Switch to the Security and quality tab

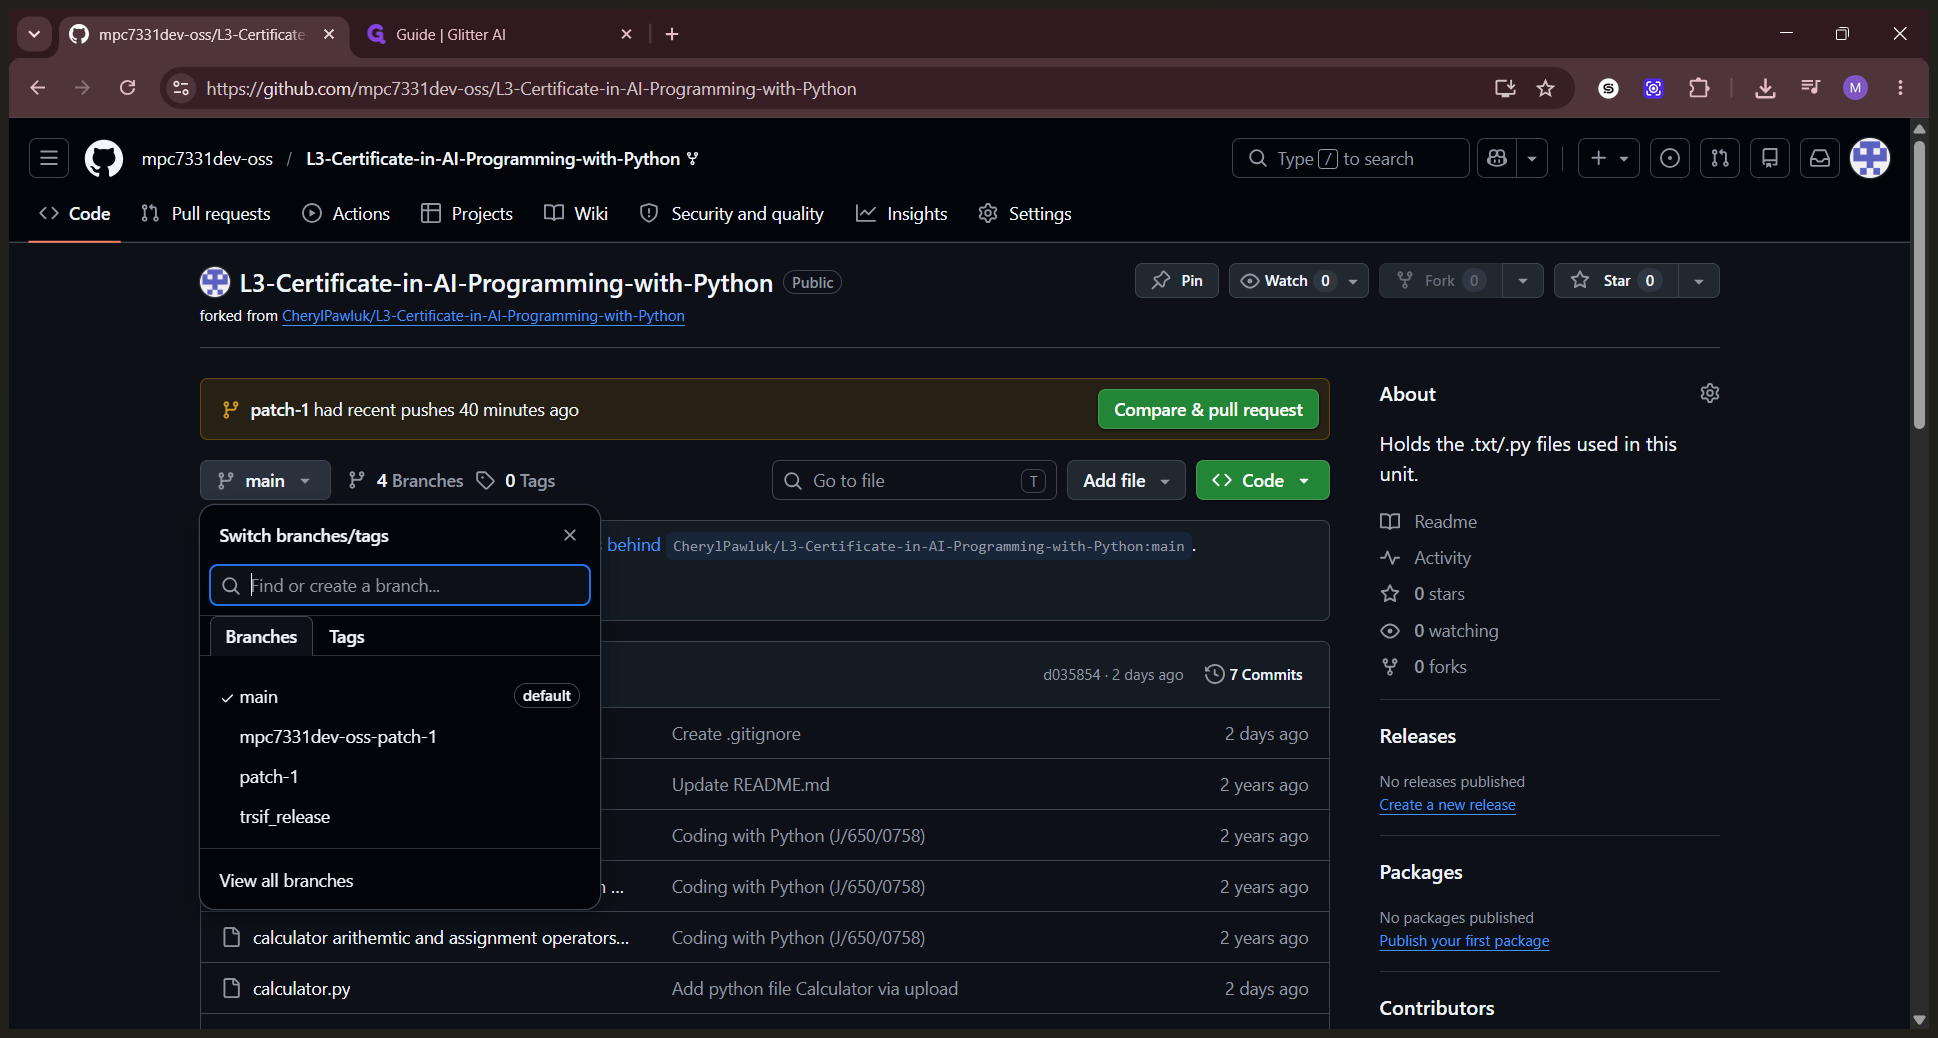point(732,213)
